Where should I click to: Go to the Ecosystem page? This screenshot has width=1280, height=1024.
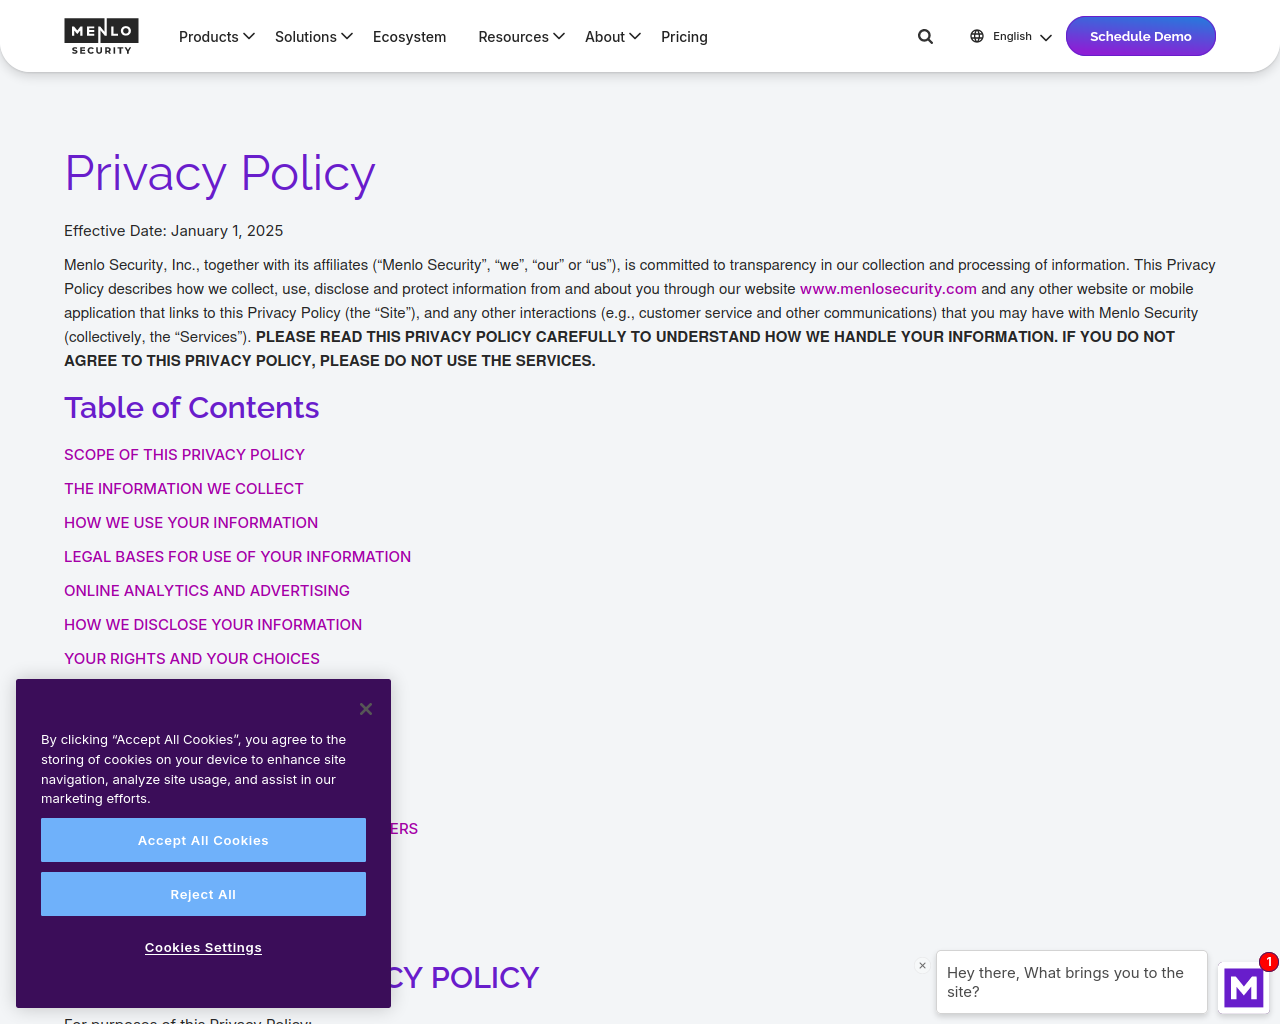coord(410,37)
